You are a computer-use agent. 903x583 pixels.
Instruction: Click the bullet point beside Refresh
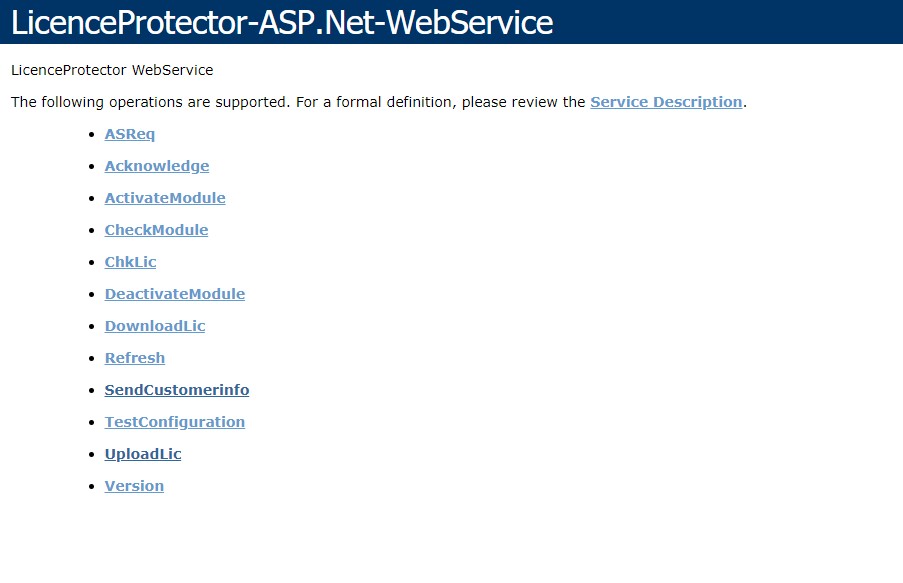point(93,358)
